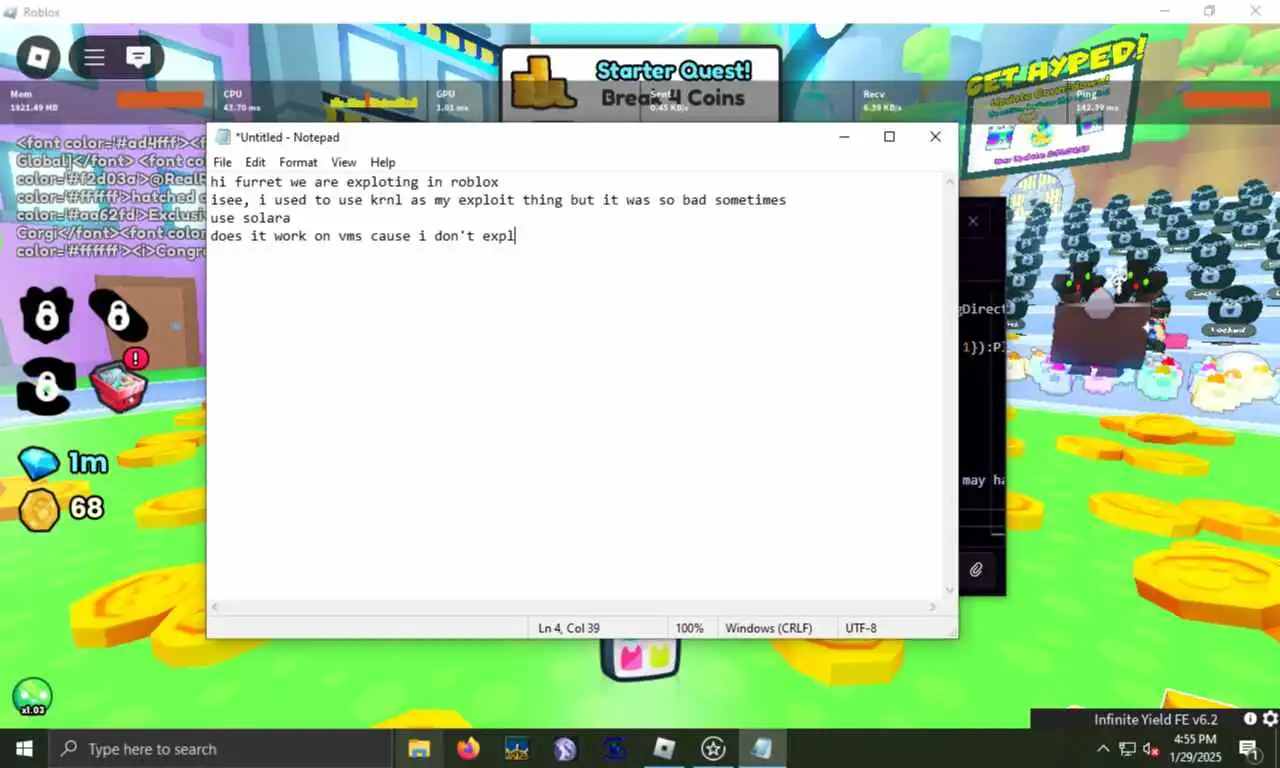Open Infinite Yield settings gear
Image resolution: width=1280 pixels, height=768 pixels.
[1269, 719]
